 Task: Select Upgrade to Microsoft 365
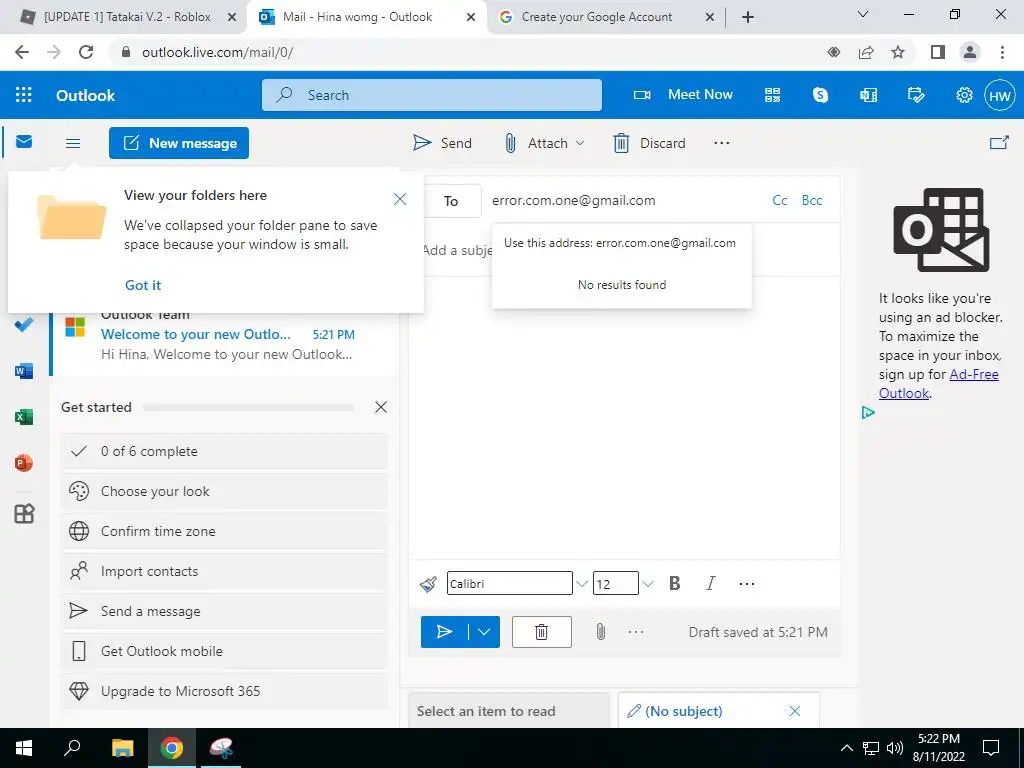[224, 691]
